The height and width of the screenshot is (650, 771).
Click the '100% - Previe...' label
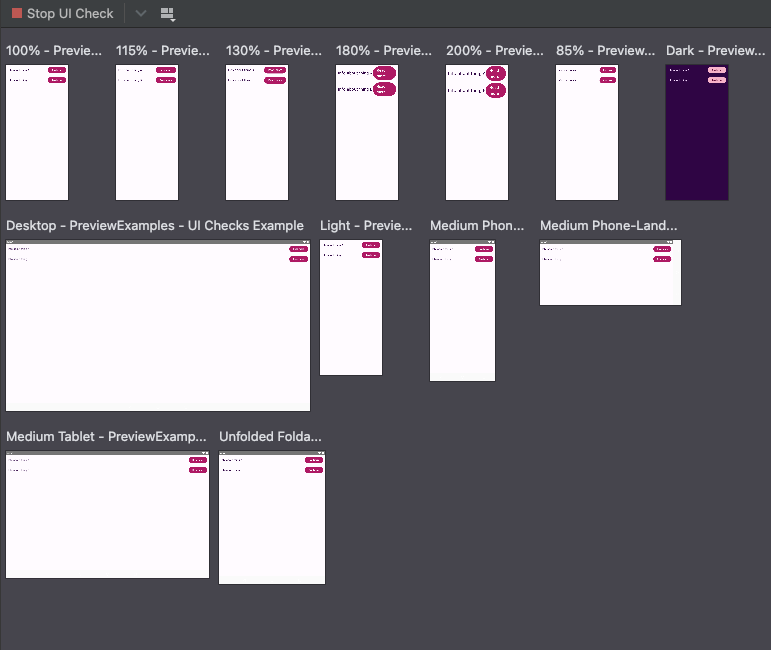[54, 51]
